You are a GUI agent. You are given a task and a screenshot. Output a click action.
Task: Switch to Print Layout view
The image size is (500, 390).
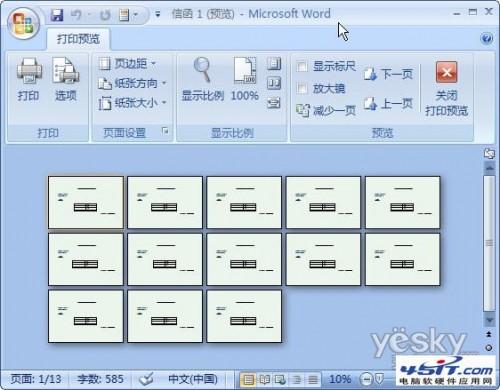pyautogui.click(x=248, y=379)
